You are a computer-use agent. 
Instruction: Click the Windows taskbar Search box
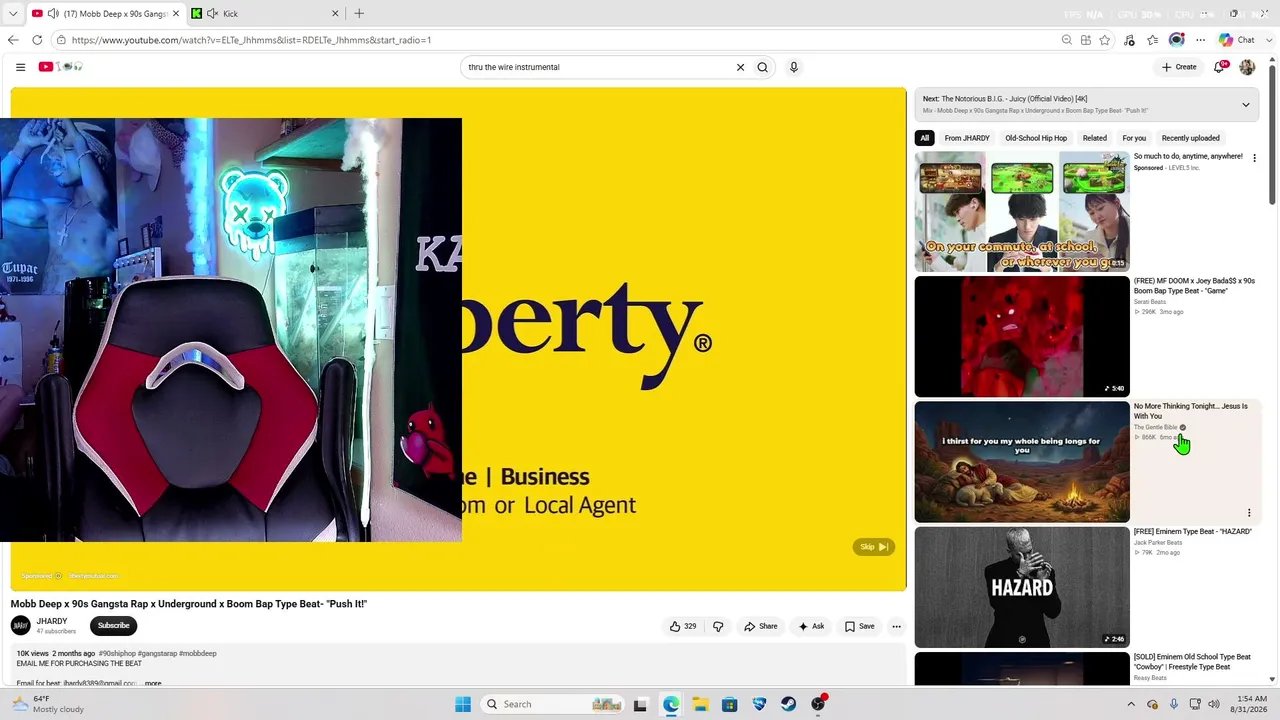[x=553, y=704]
